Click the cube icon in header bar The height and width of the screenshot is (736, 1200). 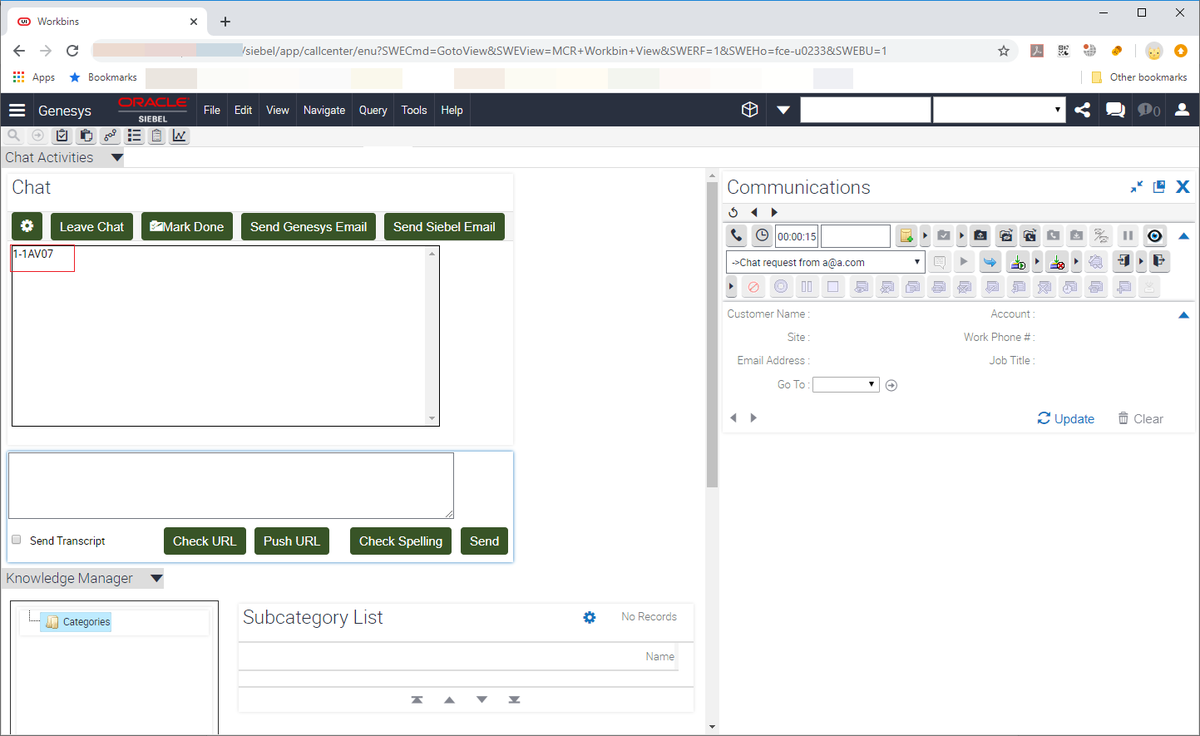tap(749, 110)
